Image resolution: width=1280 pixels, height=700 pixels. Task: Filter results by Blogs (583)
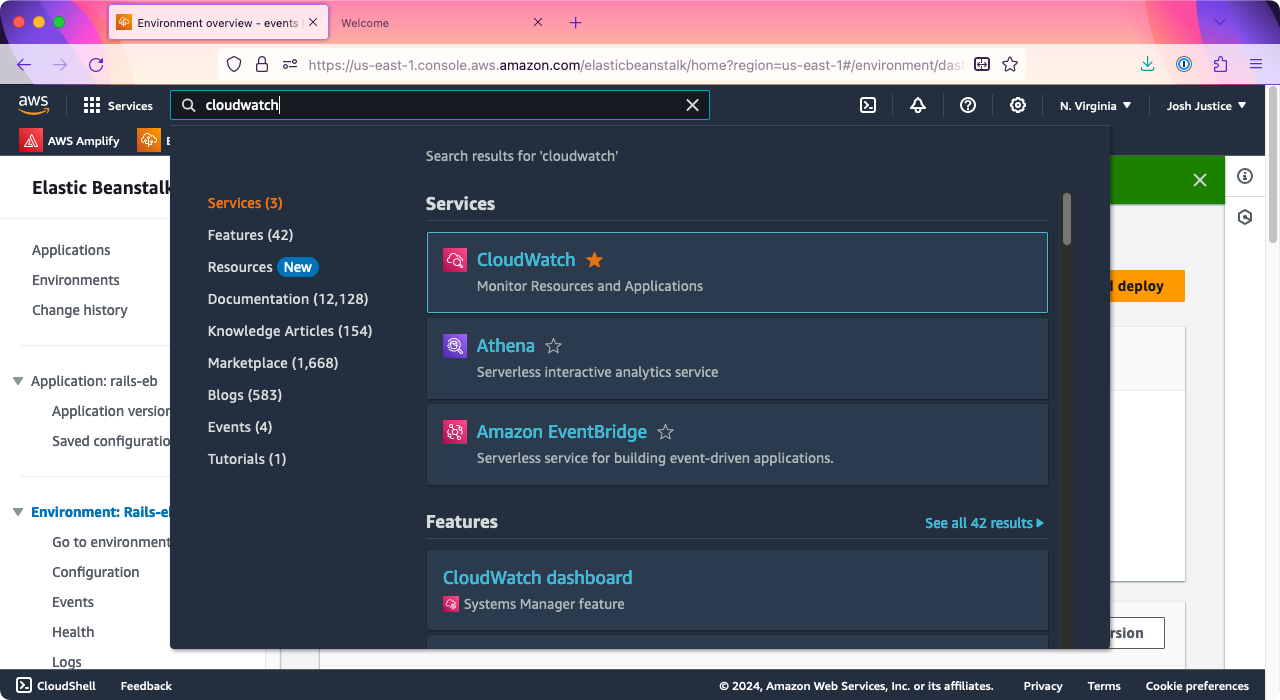(245, 395)
